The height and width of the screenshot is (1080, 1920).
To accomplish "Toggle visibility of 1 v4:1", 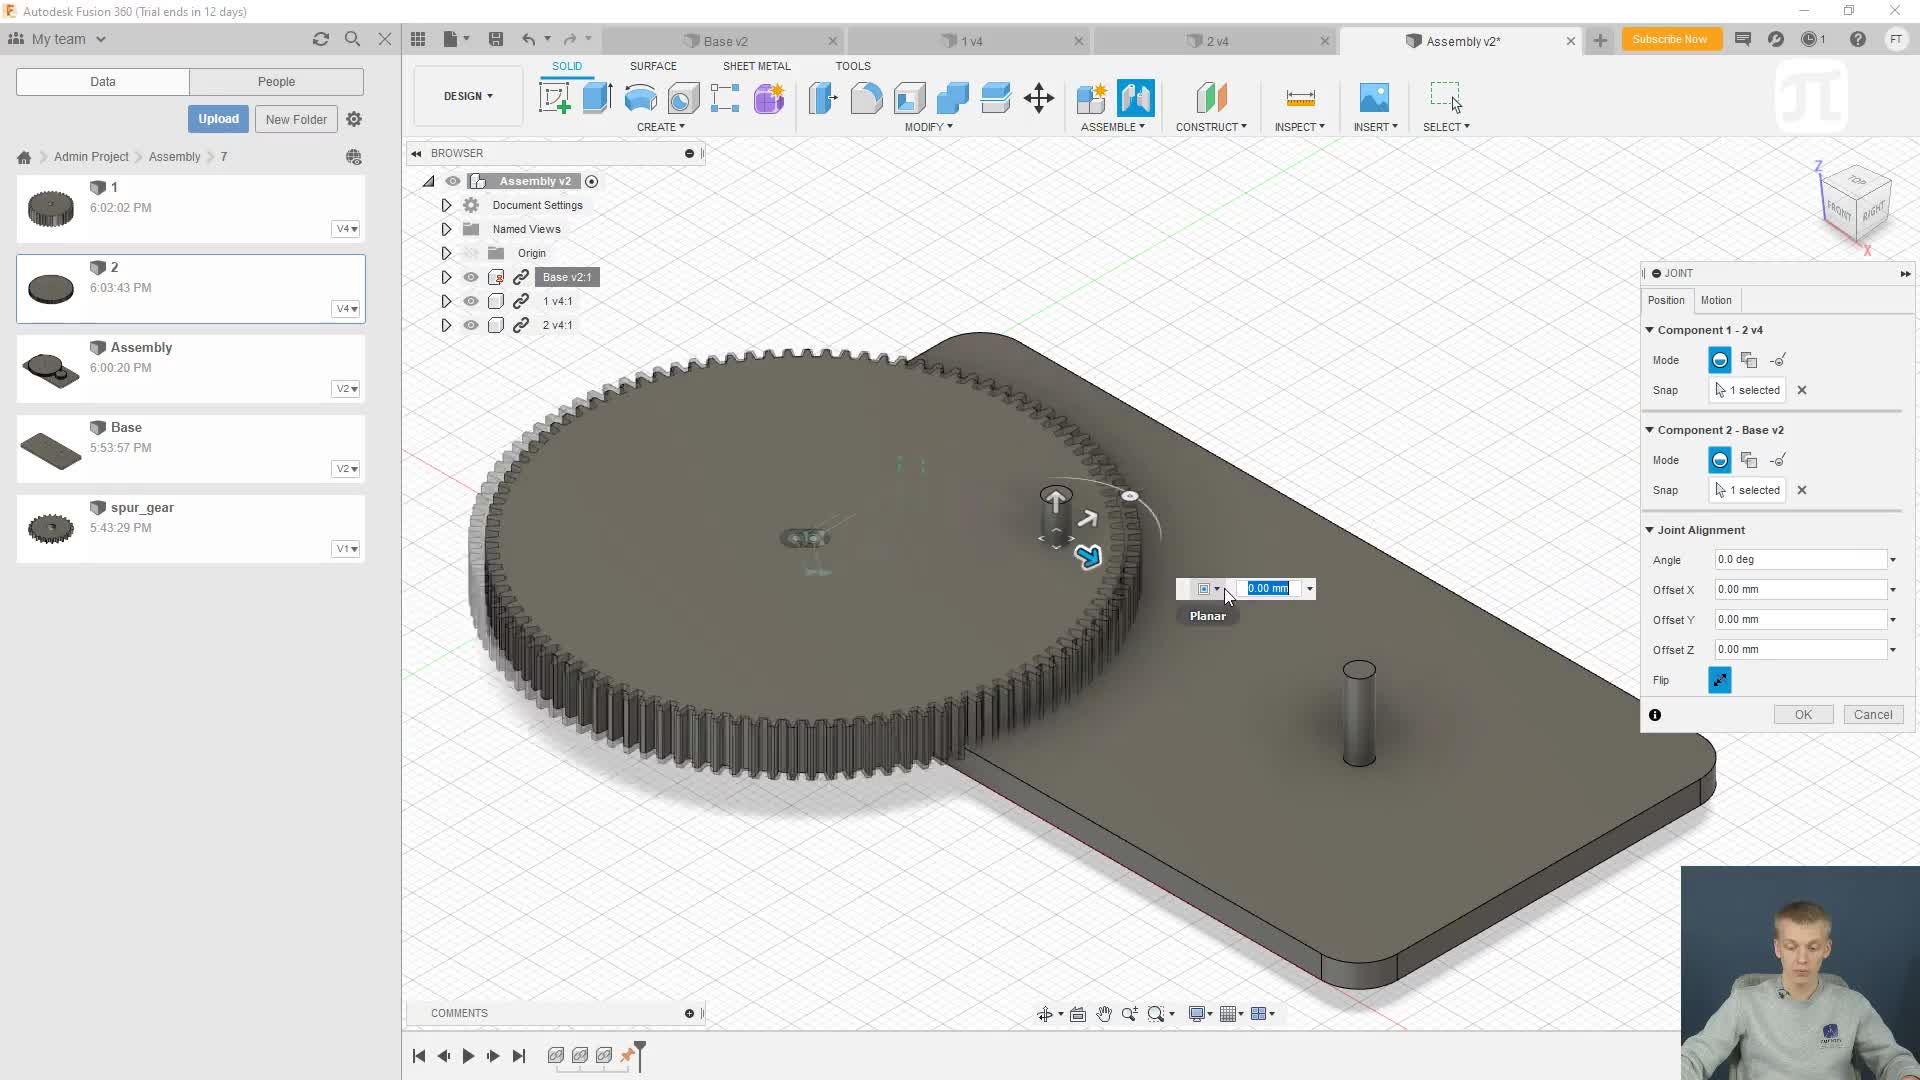I will click(x=471, y=301).
